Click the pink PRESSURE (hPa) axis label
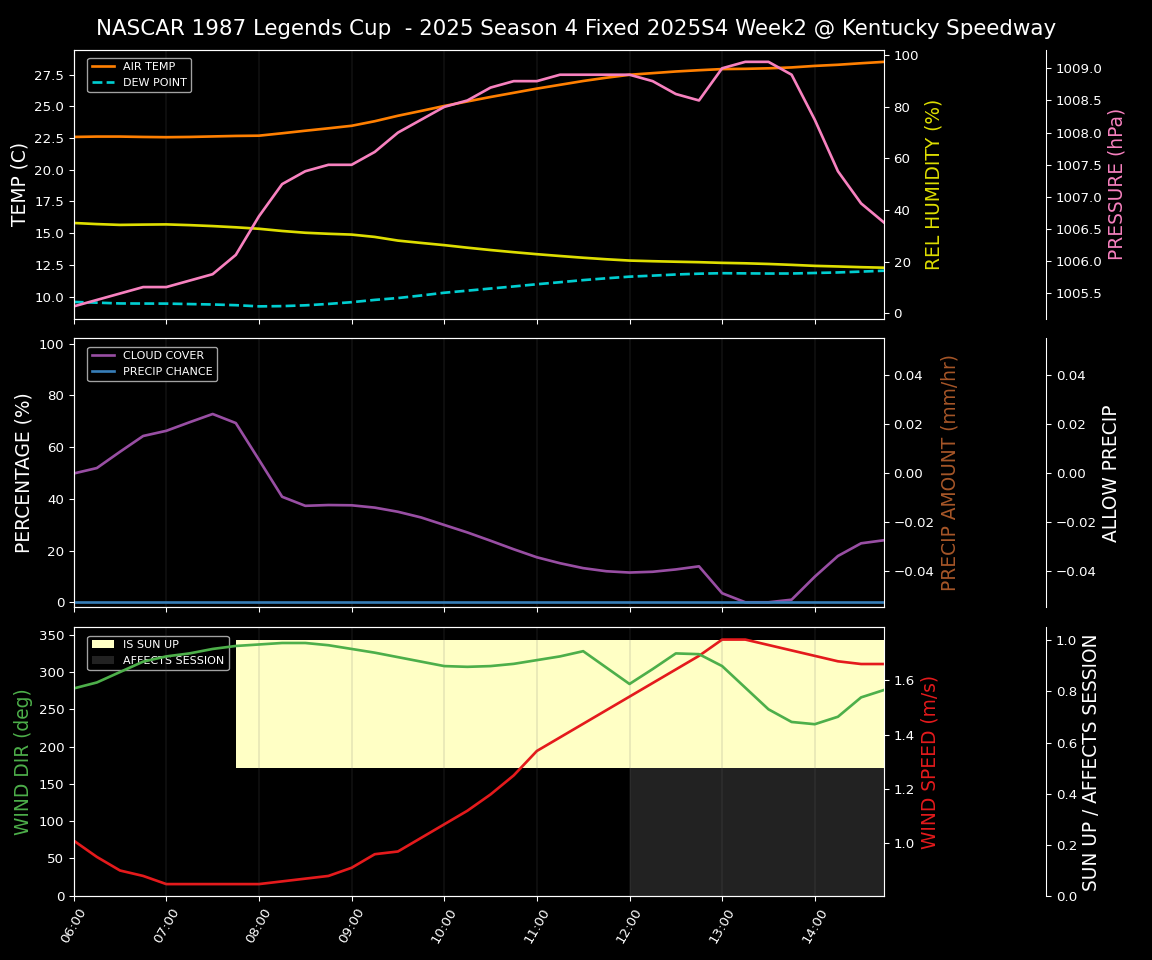Viewport: 1152px width, 960px height. (x=1116, y=184)
